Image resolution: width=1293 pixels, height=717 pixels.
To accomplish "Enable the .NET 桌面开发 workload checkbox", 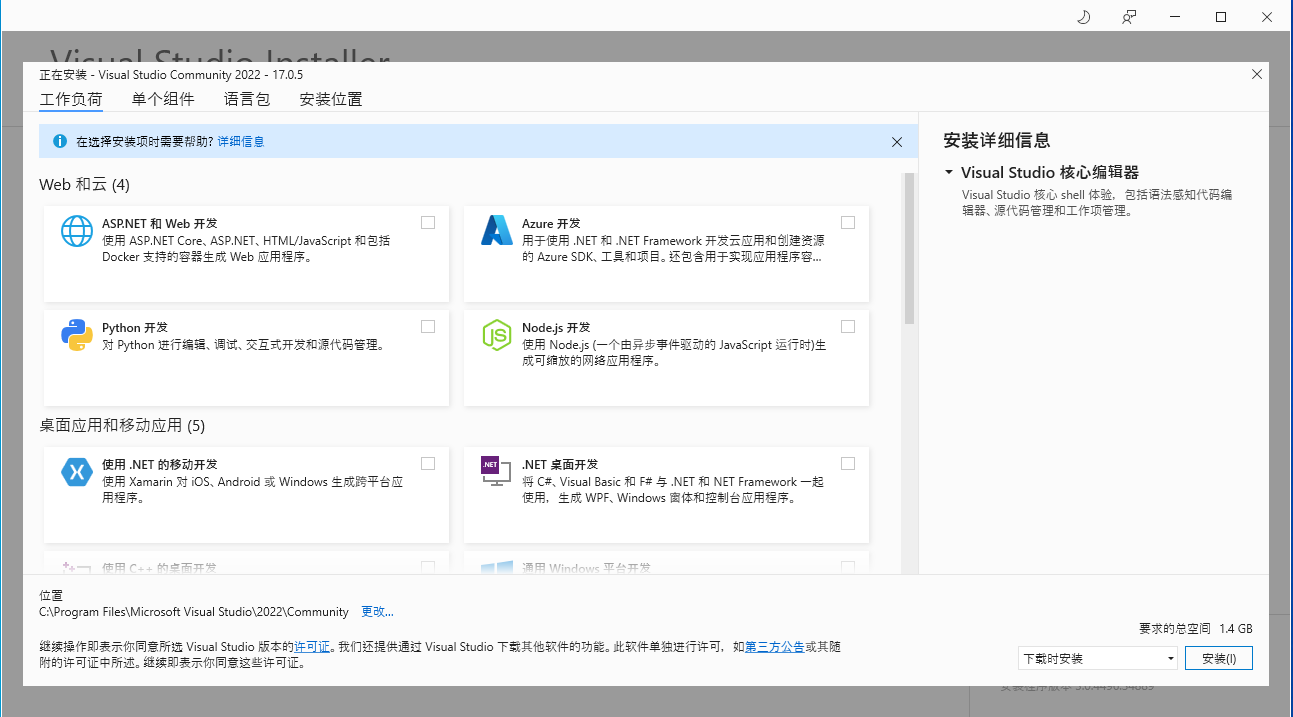I will pyautogui.click(x=848, y=463).
